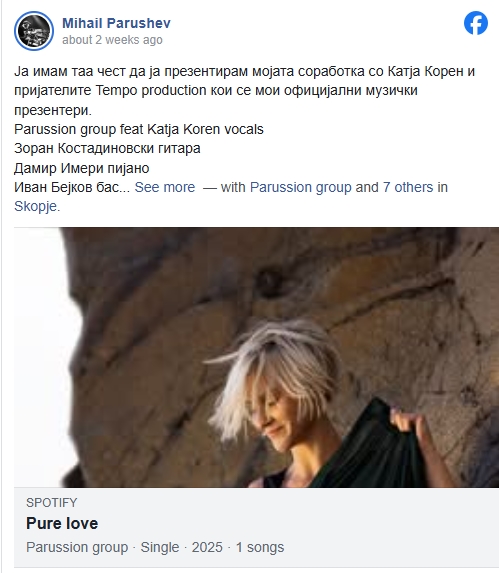499x573 pixels.
Task: Click the SPOTIFY source label
Action: pos(52,502)
